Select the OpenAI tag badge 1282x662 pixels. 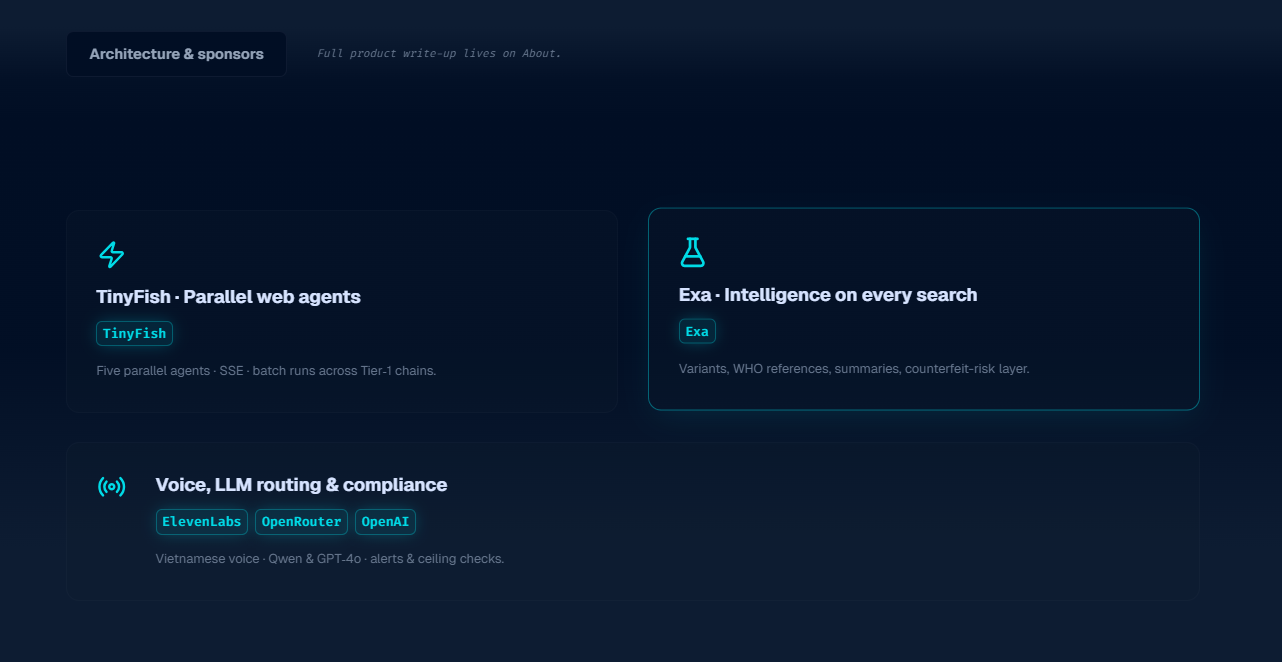(x=385, y=521)
